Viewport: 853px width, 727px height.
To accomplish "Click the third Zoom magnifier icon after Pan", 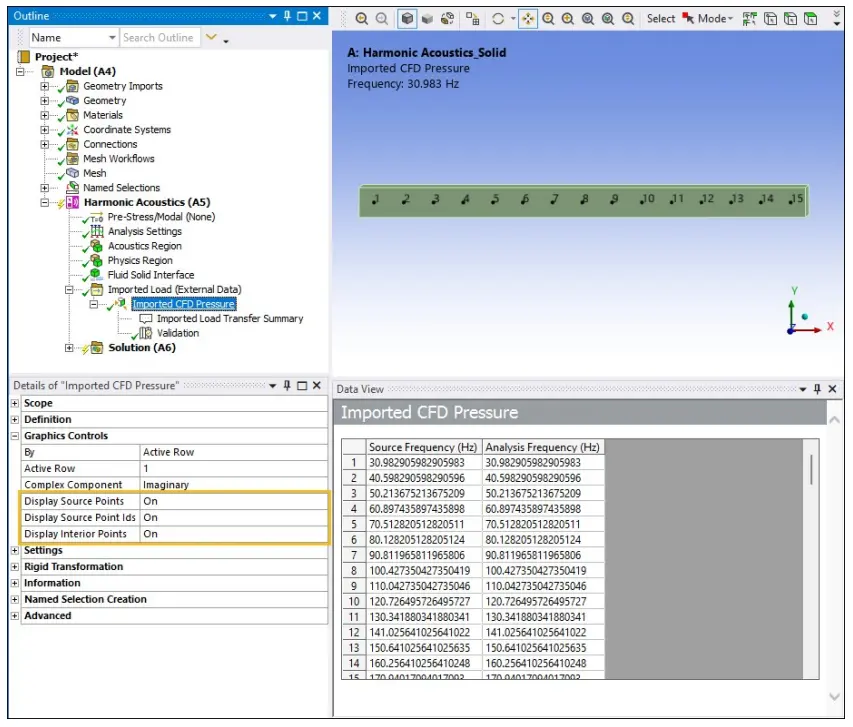I will point(588,19).
